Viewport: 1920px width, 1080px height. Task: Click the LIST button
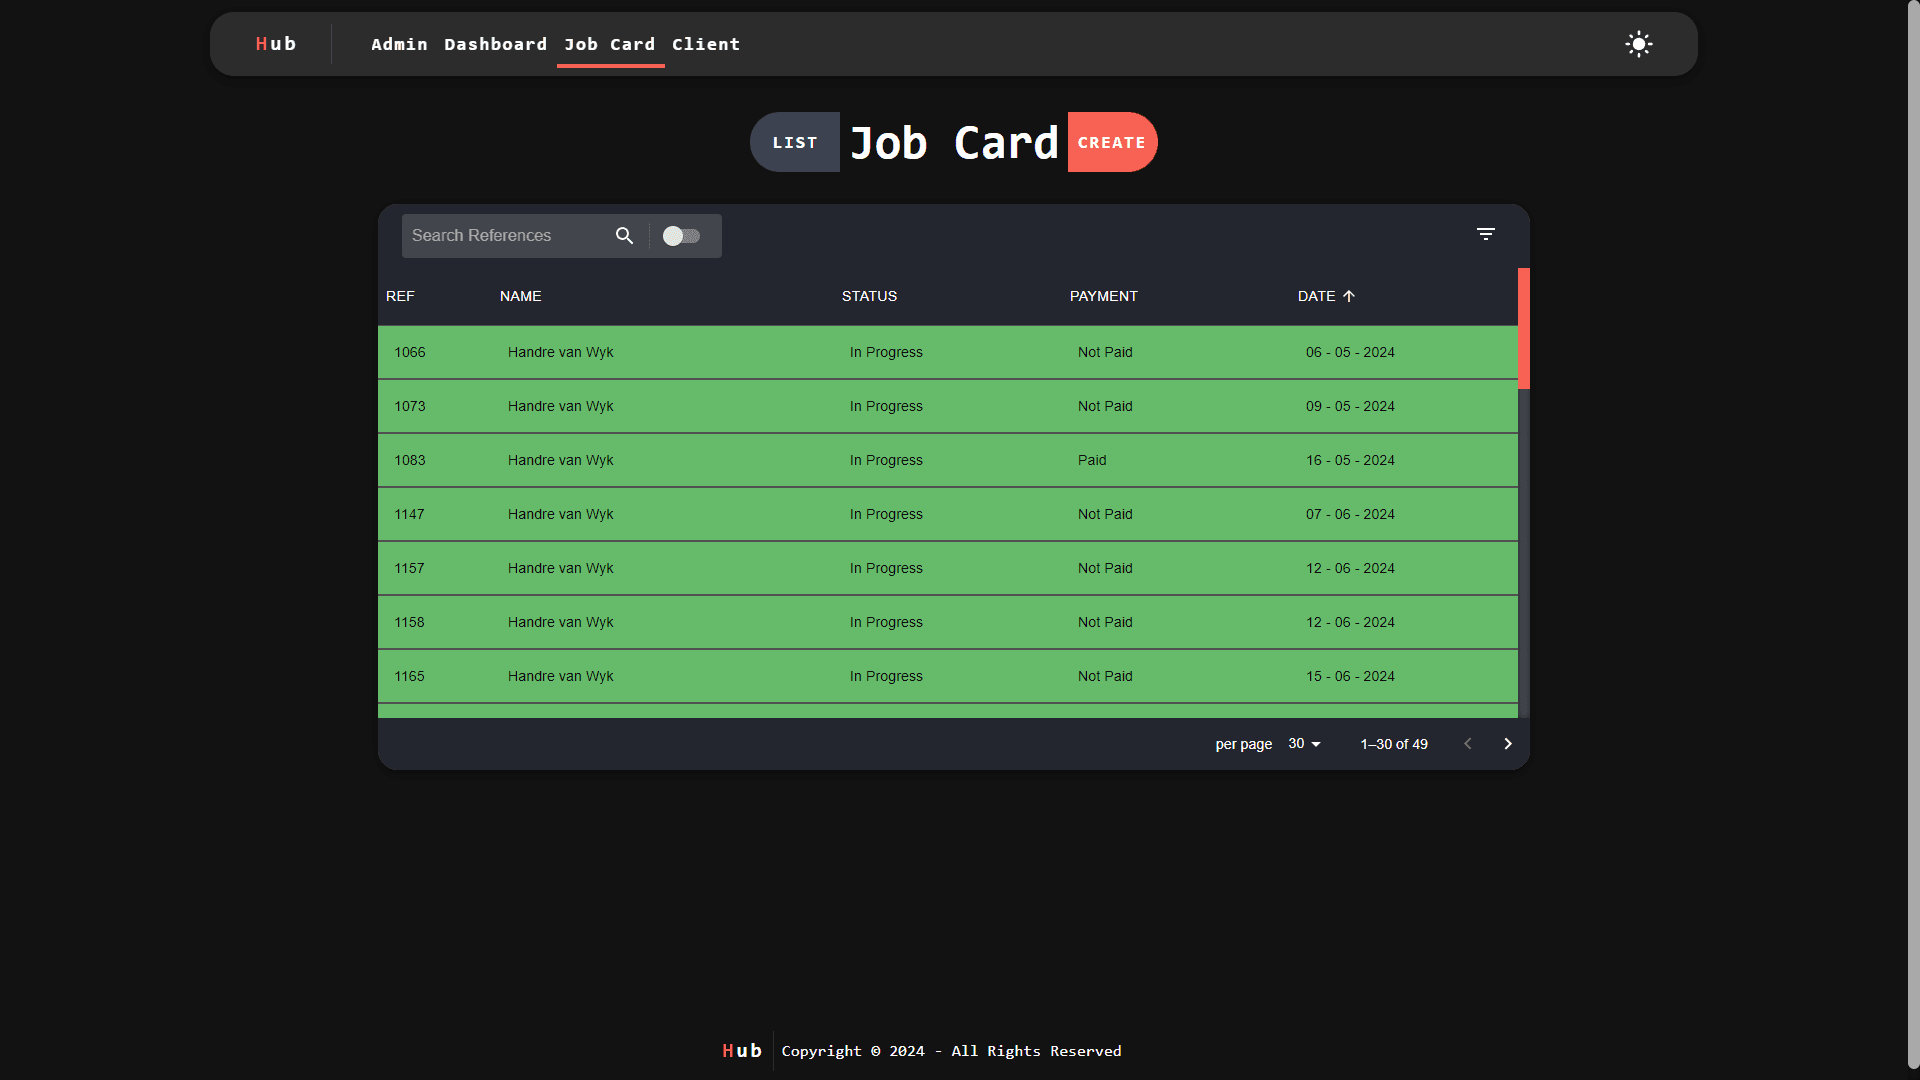click(794, 142)
